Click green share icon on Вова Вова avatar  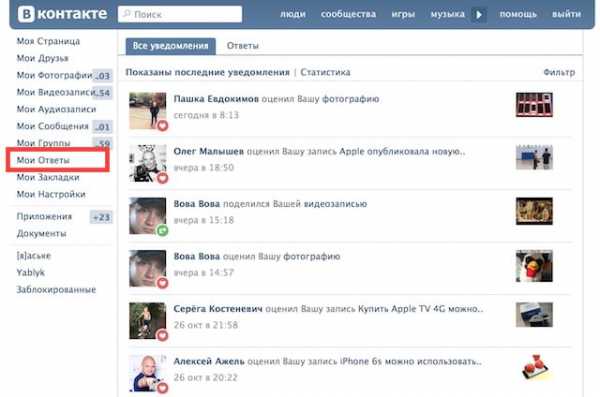(163, 230)
